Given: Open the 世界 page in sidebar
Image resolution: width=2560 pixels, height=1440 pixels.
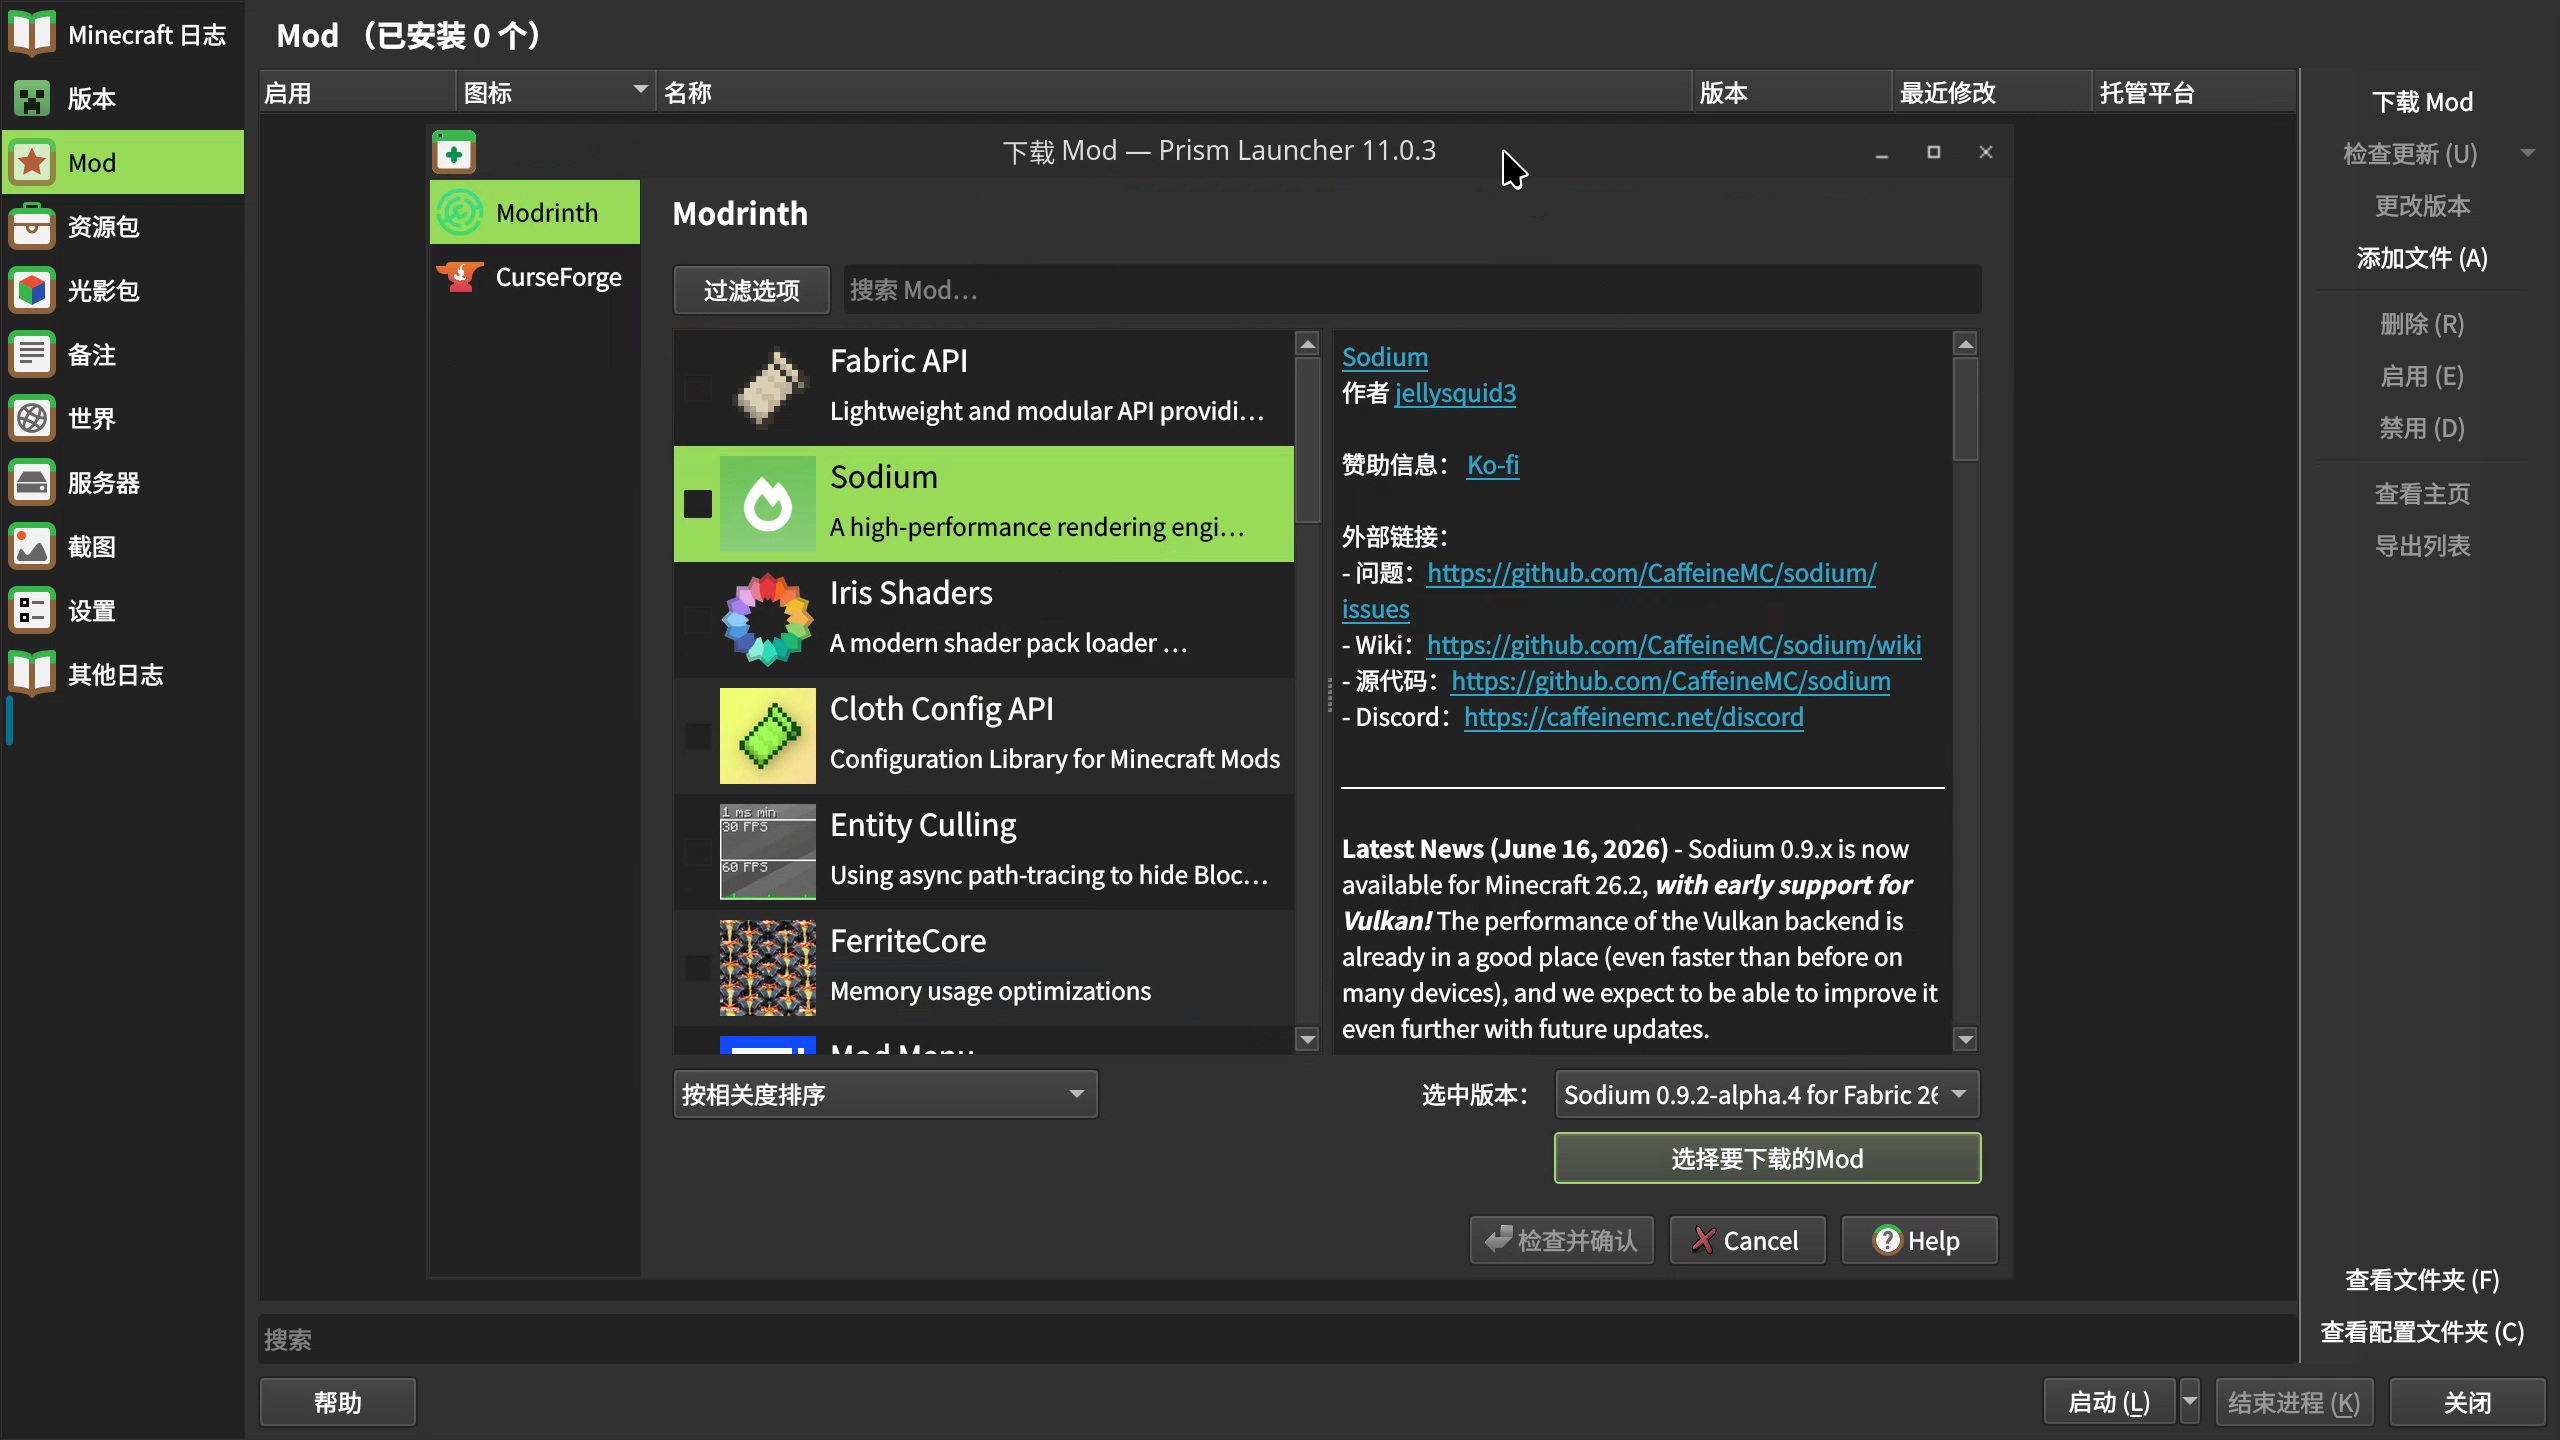Looking at the screenshot, I should tap(123, 418).
